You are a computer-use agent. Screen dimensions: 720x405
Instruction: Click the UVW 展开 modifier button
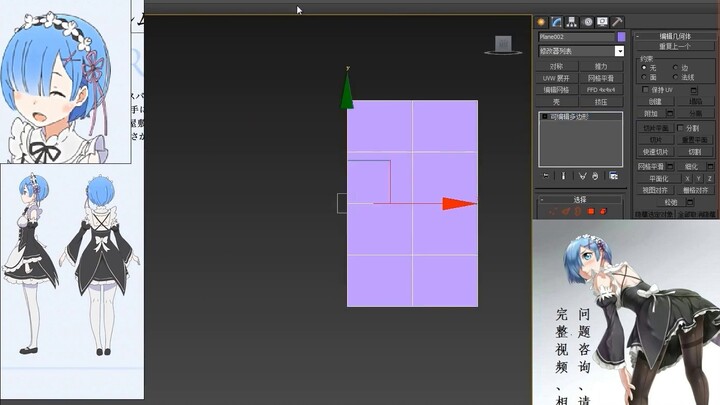click(x=556, y=78)
